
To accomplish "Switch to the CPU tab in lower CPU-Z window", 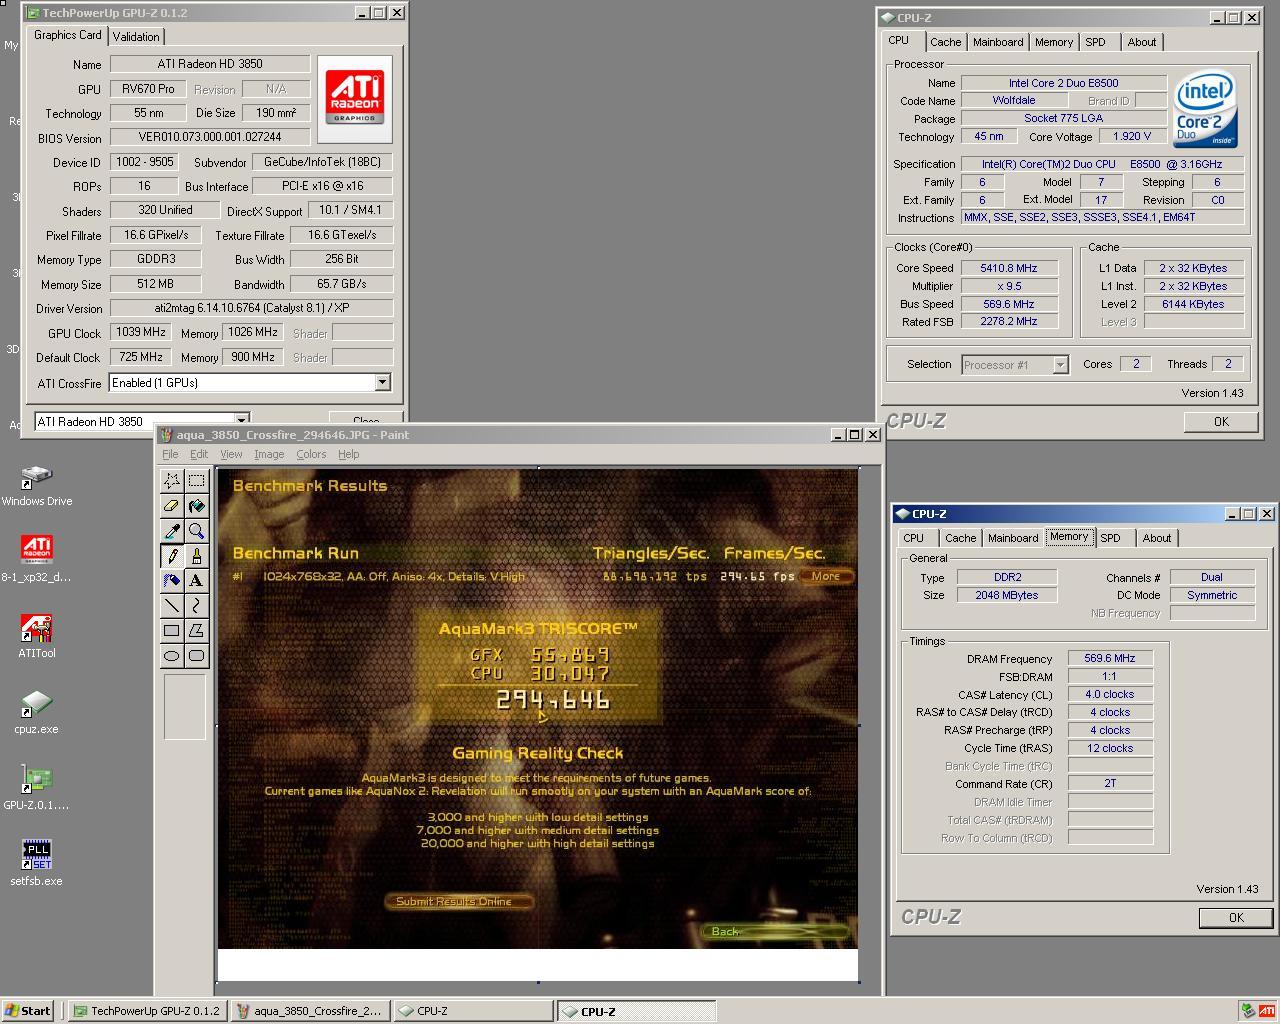I will tap(913, 538).
